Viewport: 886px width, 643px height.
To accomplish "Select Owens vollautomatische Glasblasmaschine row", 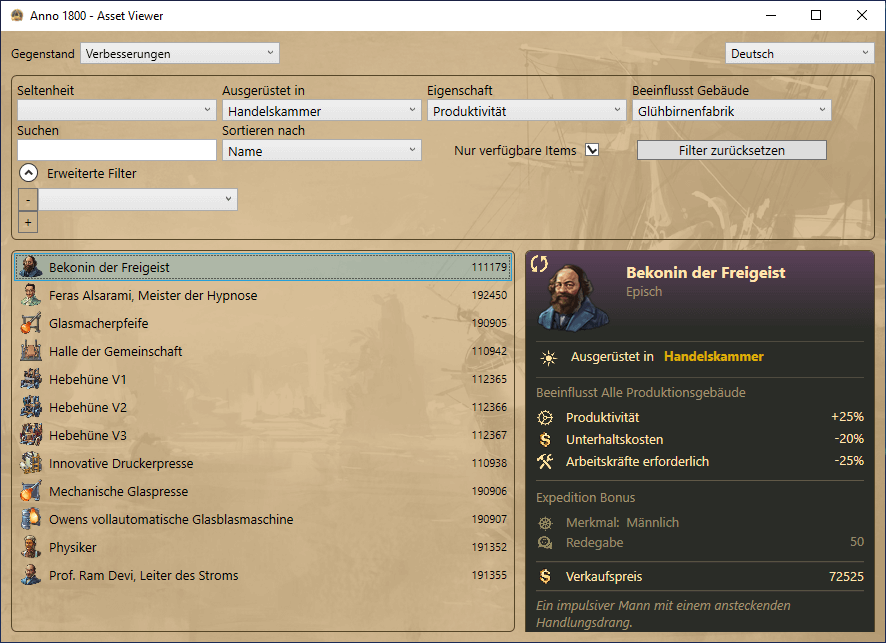I will (x=263, y=519).
